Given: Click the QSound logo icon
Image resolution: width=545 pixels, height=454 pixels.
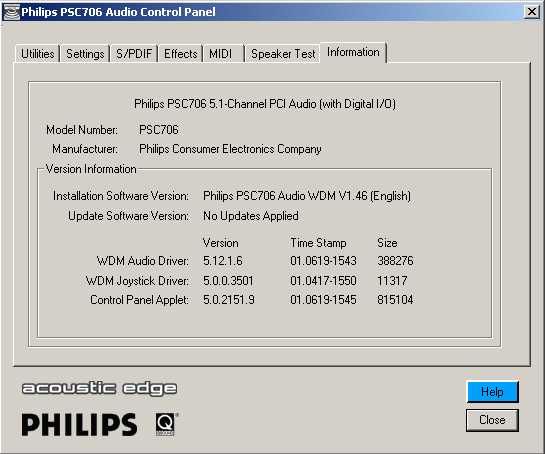Looking at the screenshot, I should click(166, 424).
